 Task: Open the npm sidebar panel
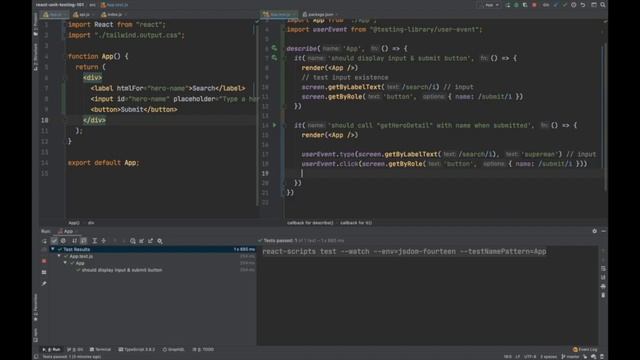[36, 335]
